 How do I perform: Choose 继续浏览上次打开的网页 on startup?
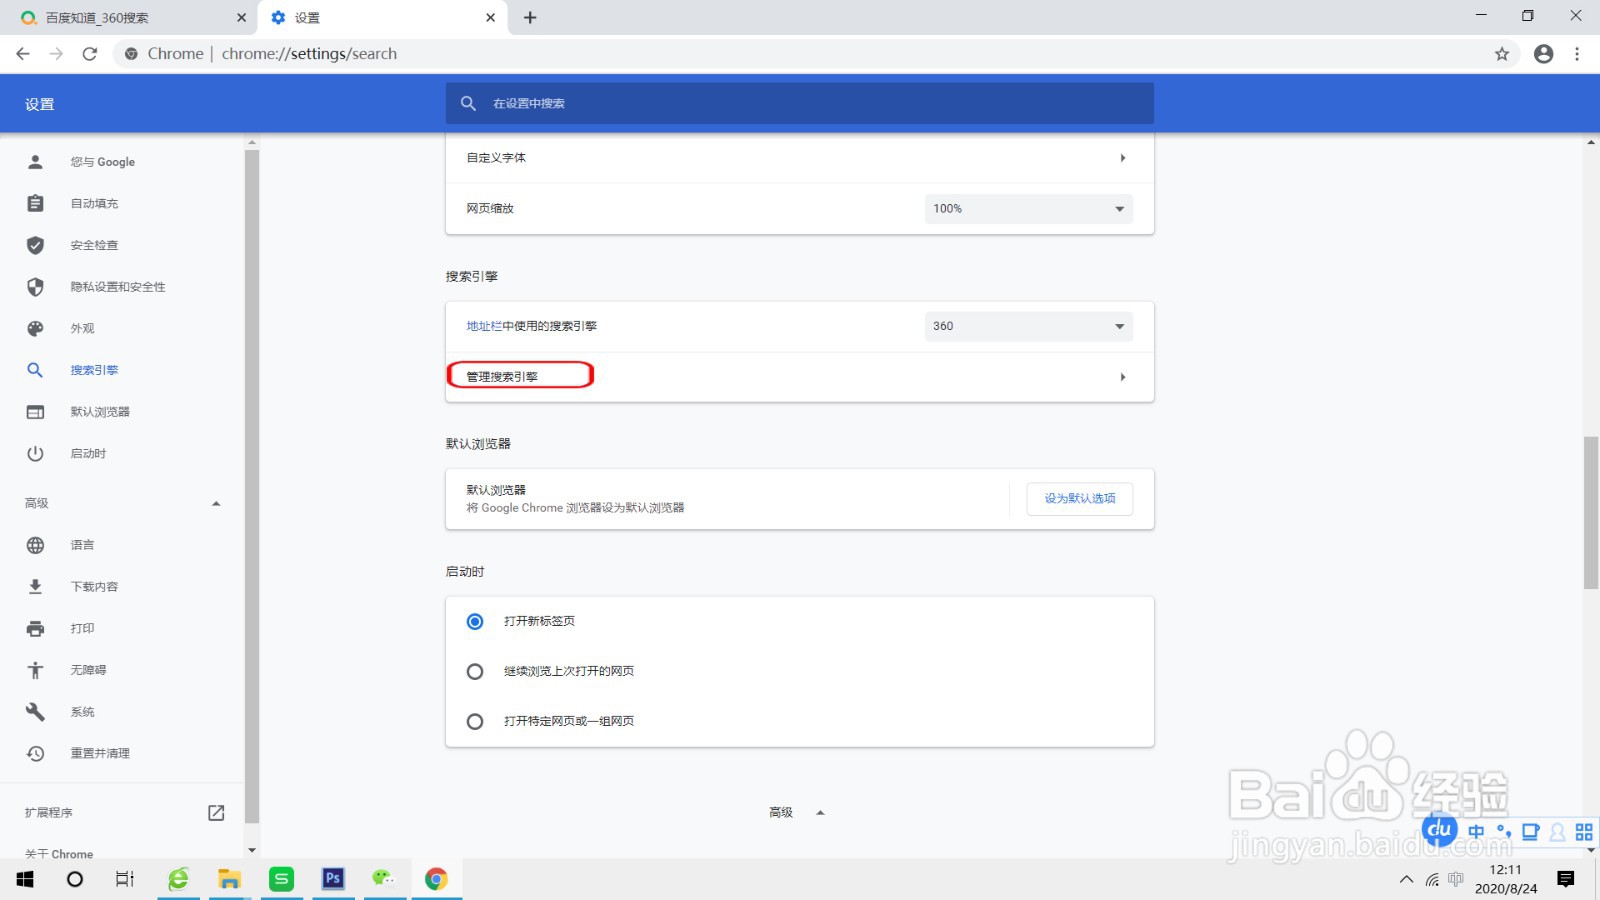pyautogui.click(x=475, y=671)
